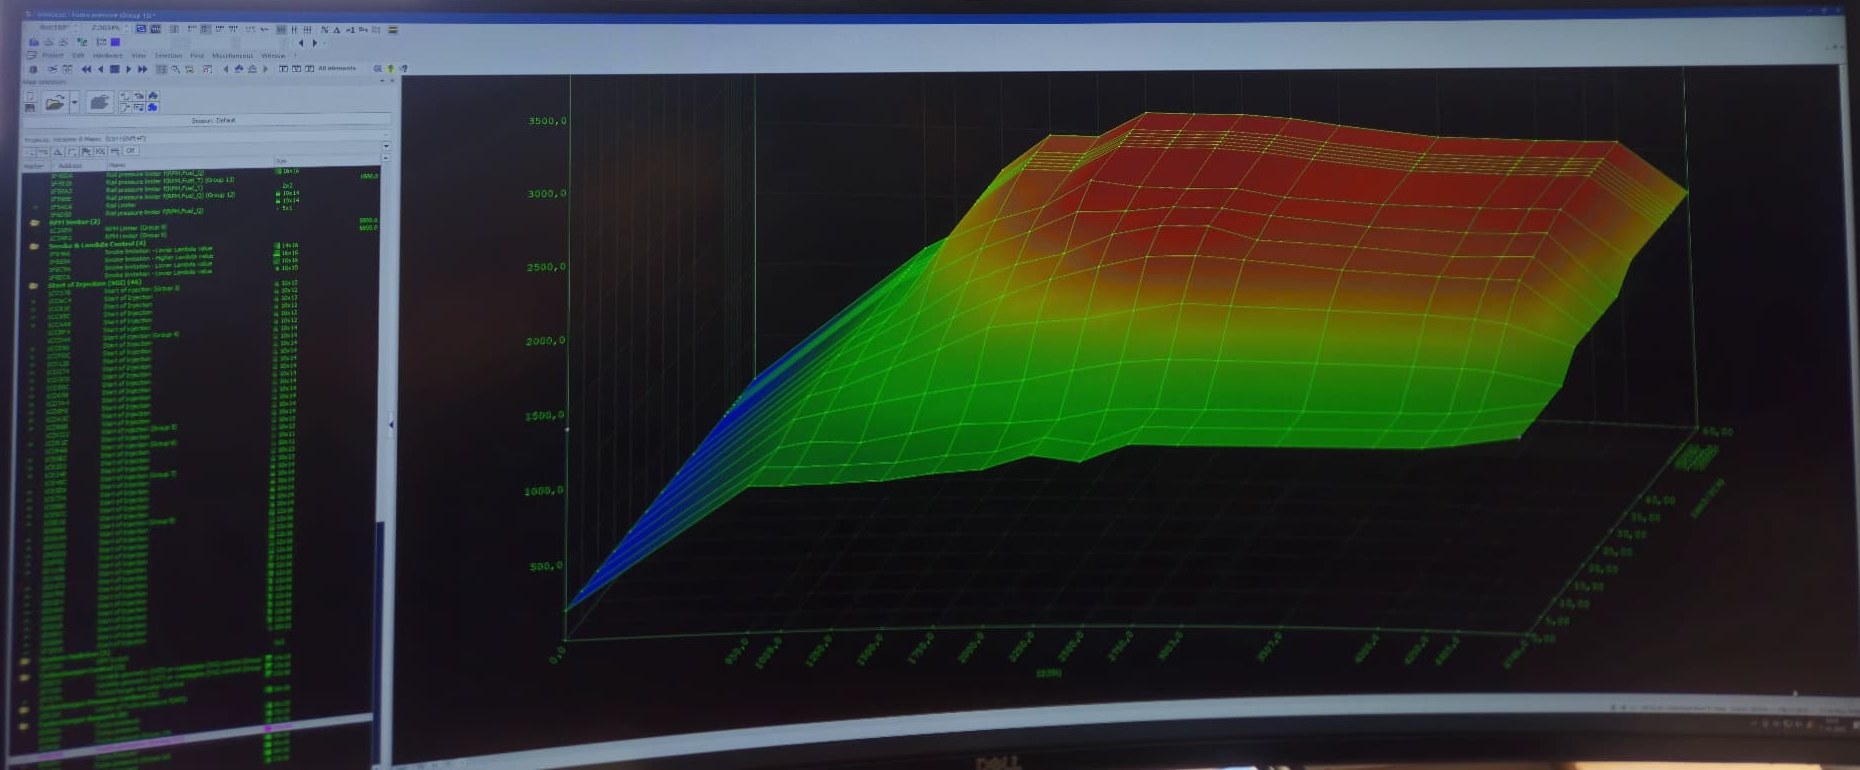The width and height of the screenshot is (1860, 770).
Task: Sort maps by the Address column header
Action: coord(69,165)
